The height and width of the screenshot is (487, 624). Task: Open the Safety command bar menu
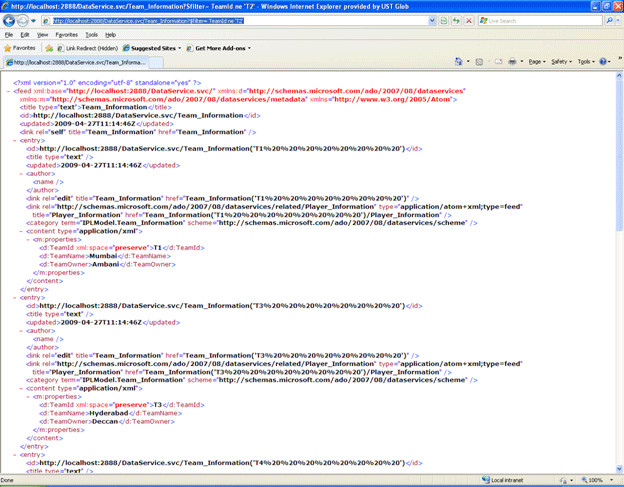(x=562, y=62)
